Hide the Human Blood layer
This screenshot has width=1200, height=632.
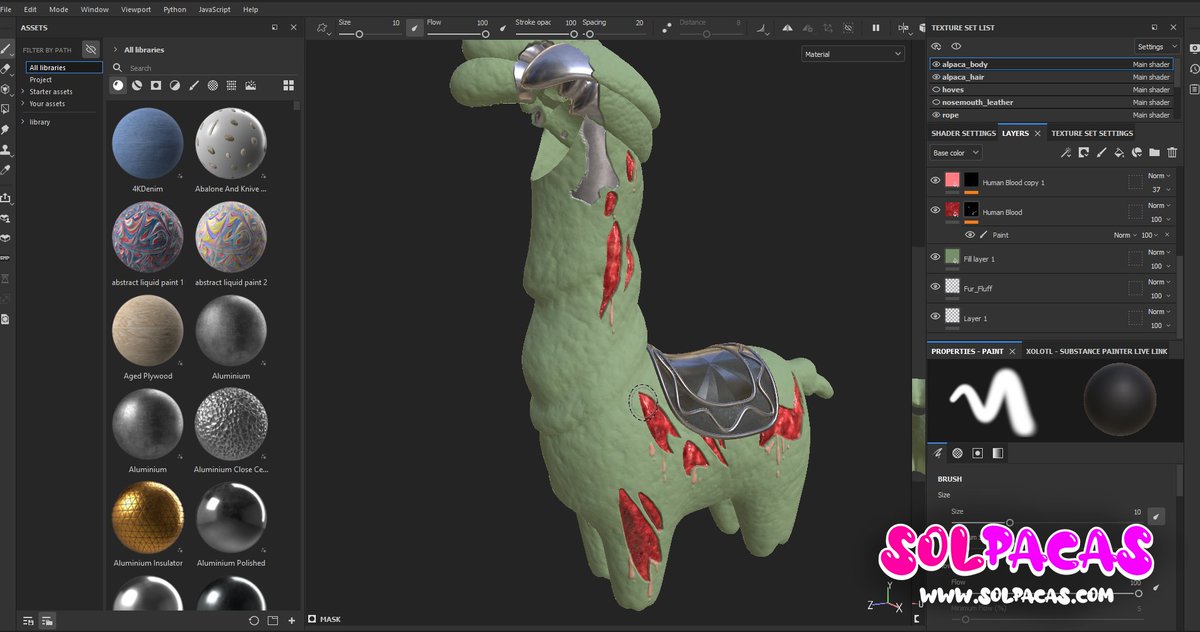tap(935, 210)
